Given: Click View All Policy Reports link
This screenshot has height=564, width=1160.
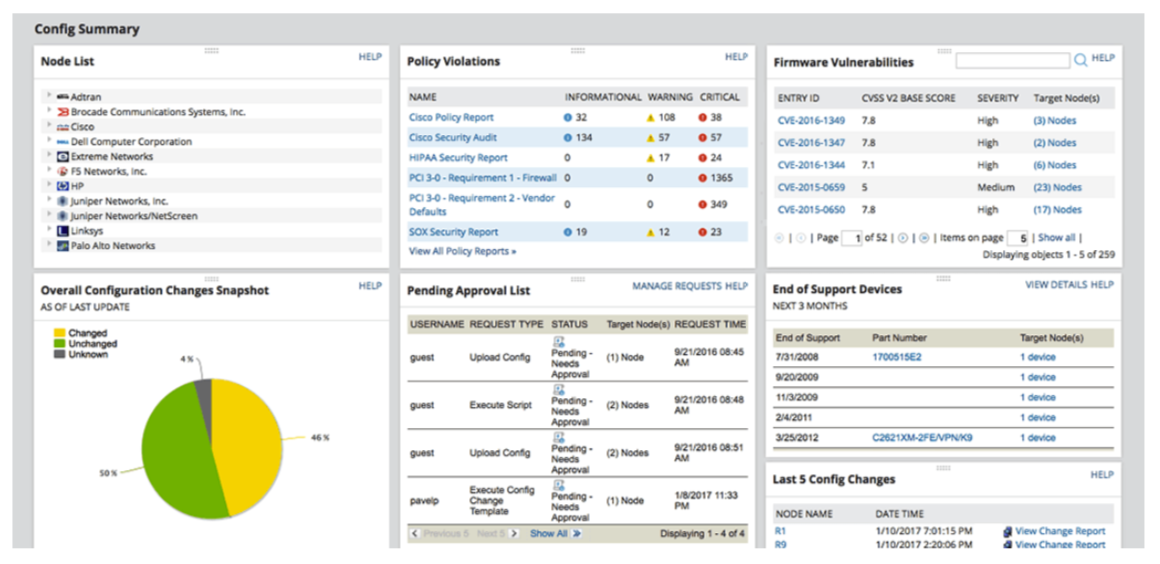Looking at the screenshot, I should pos(462,251).
